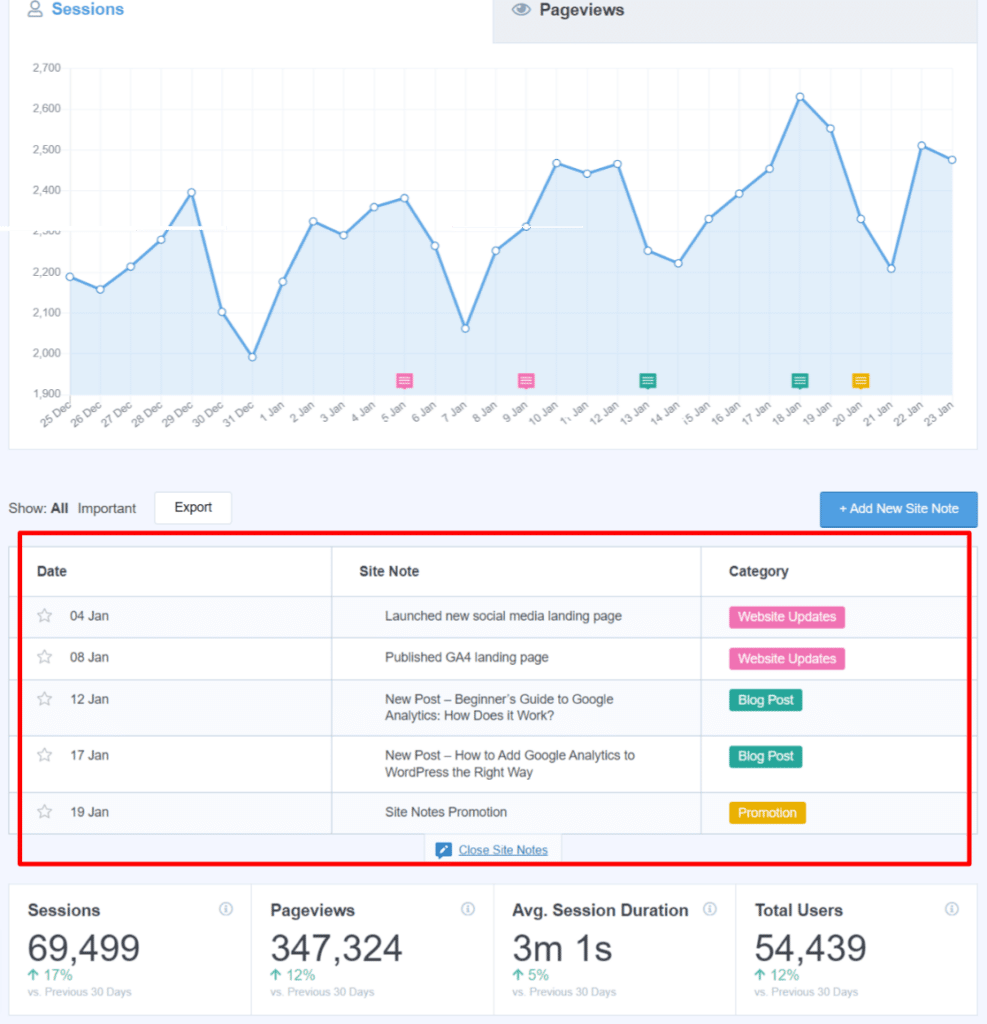Open the info tooltip beside Total Users
The image size is (987, 1024).
click(951, 908)
